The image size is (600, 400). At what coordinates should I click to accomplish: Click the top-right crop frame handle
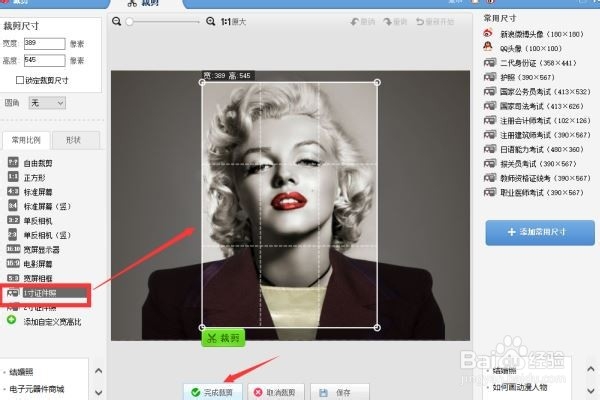(377, 82)
